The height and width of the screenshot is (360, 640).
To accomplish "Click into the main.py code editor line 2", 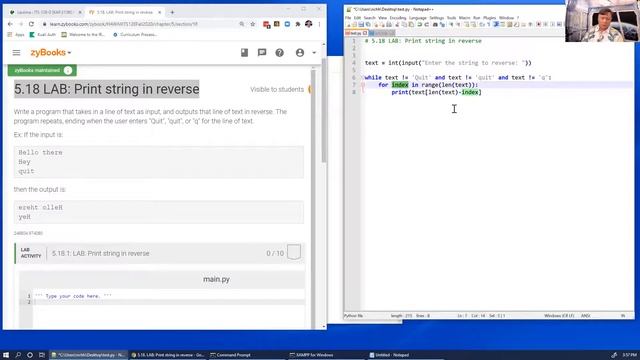I will (x=169, y=302).
